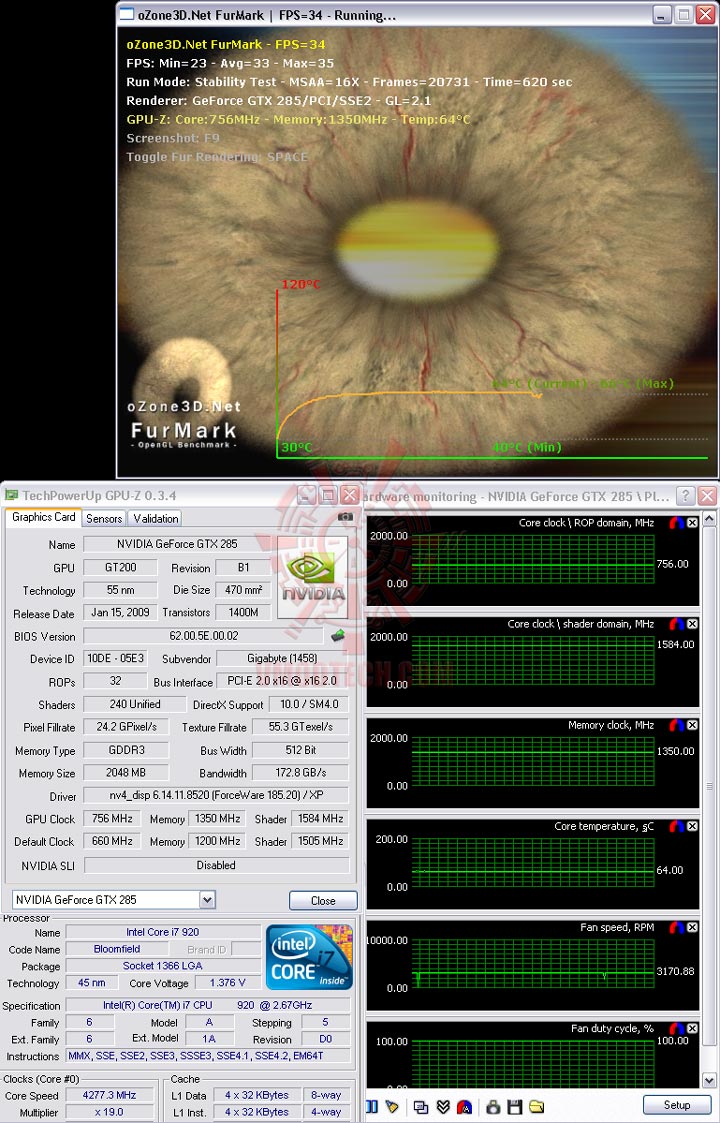Click the Core Voltage field 1.376 V
720x1123 pixels.
coord(227,983)
